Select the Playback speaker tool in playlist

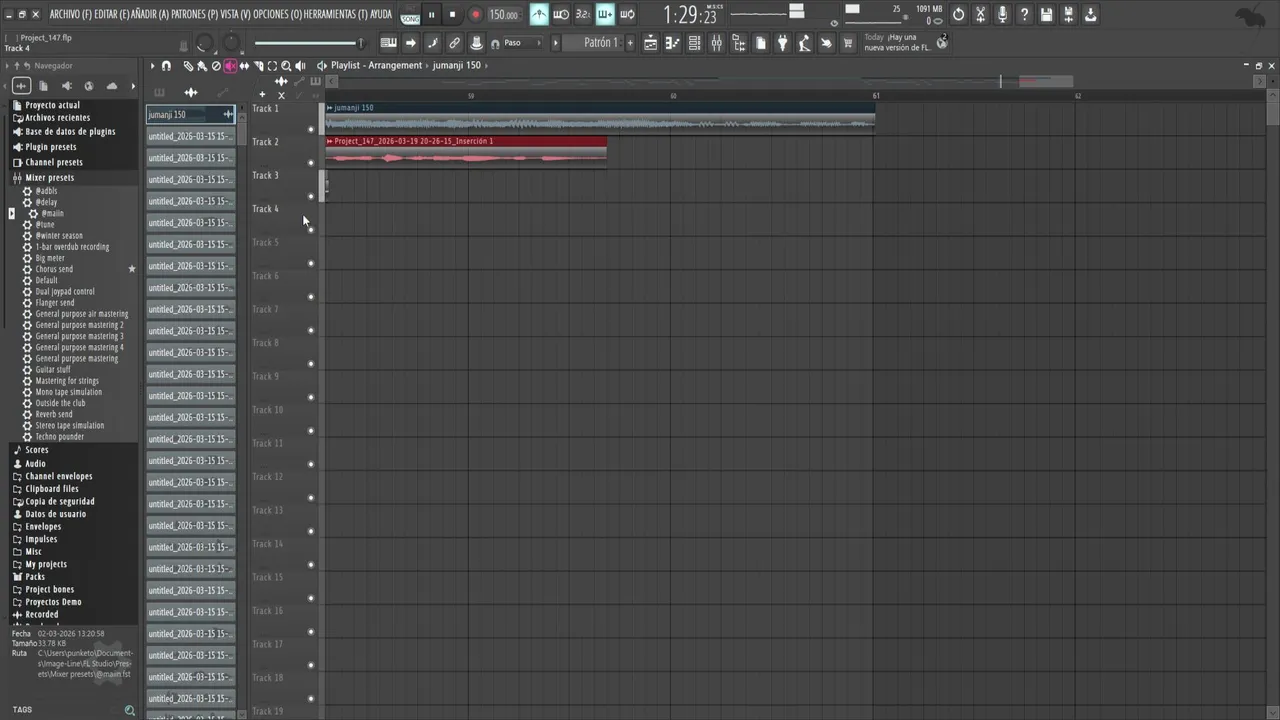pyautogui.click(x=300, y=66)
